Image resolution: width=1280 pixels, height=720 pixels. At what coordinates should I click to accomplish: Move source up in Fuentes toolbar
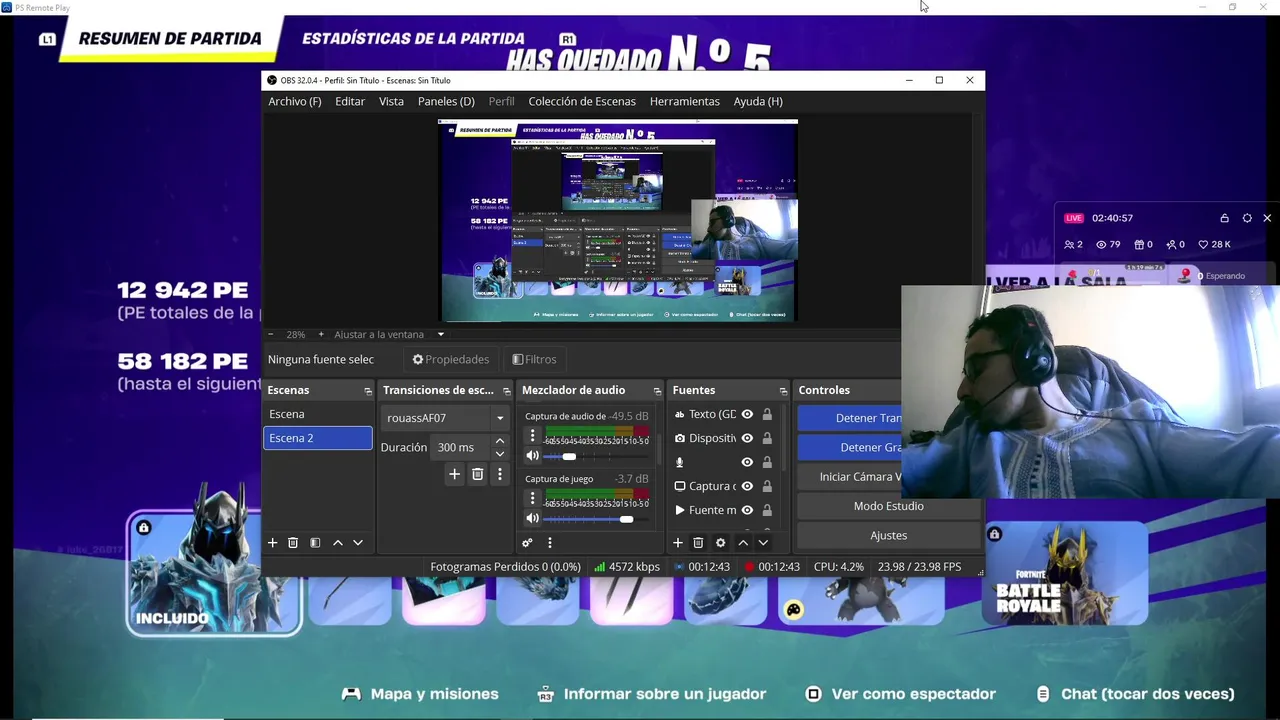click(743, 542)
